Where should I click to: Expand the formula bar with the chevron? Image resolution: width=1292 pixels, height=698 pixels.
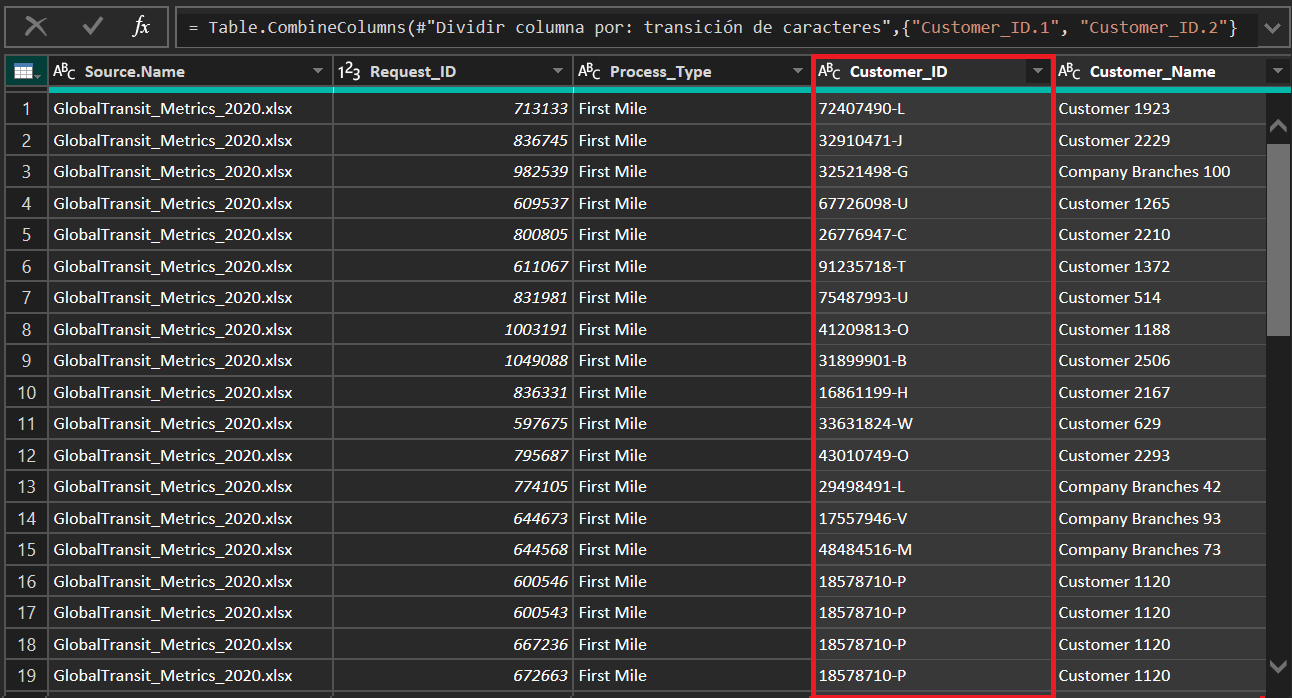coord(1272,28)
